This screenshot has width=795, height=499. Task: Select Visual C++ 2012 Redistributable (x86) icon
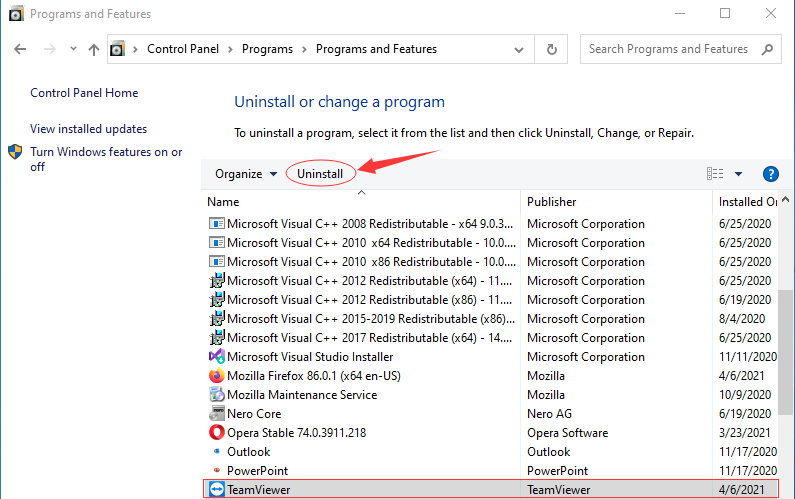point(216,300)
